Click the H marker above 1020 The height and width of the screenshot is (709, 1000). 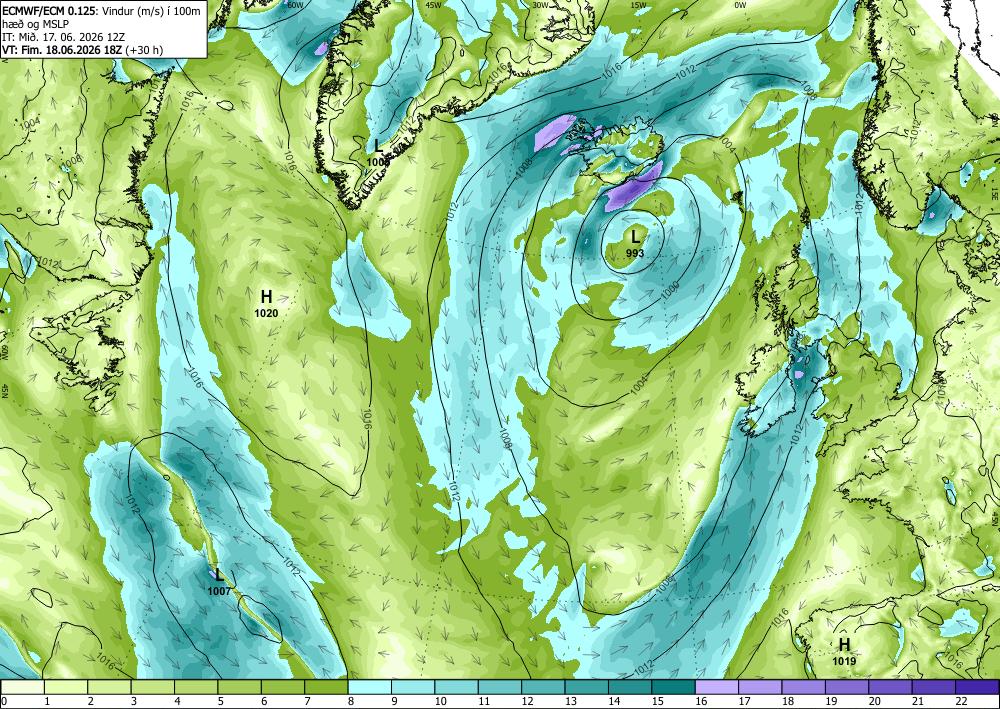point(266,296)
